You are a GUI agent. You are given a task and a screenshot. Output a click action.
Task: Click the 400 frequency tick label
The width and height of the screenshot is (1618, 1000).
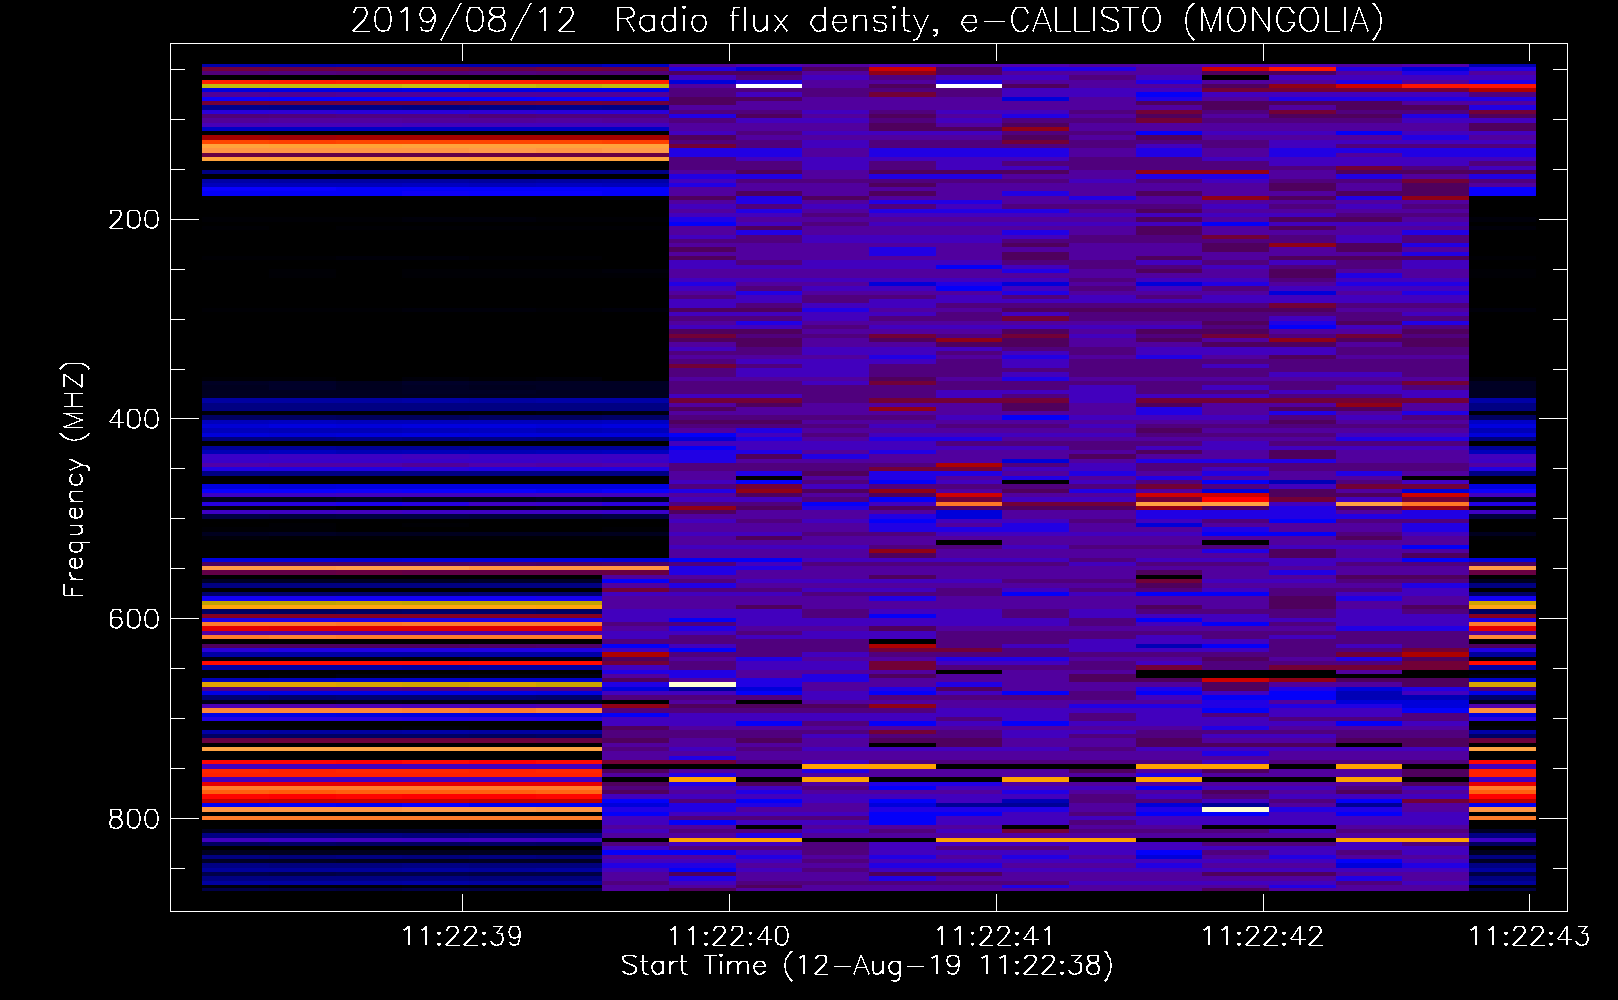pos(134,419)
